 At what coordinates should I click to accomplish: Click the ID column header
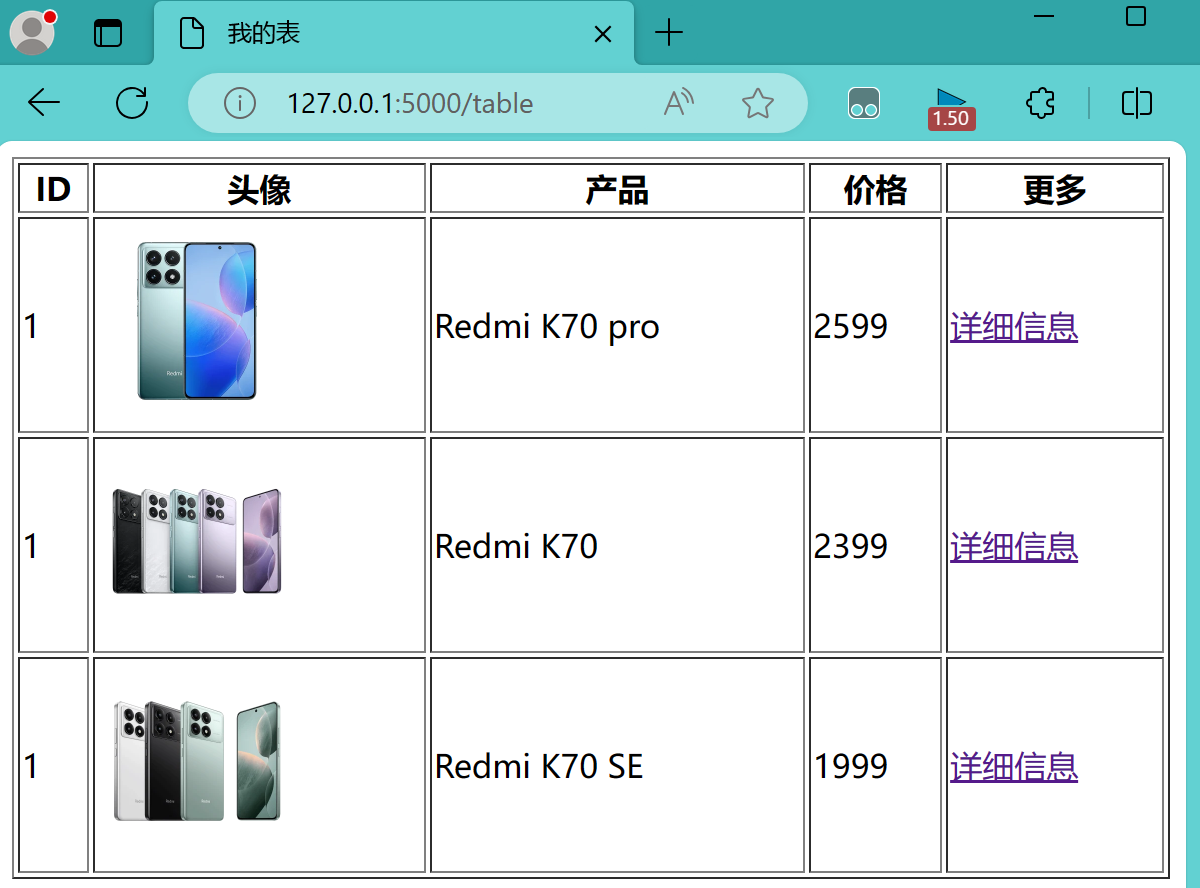pos(54,188)
